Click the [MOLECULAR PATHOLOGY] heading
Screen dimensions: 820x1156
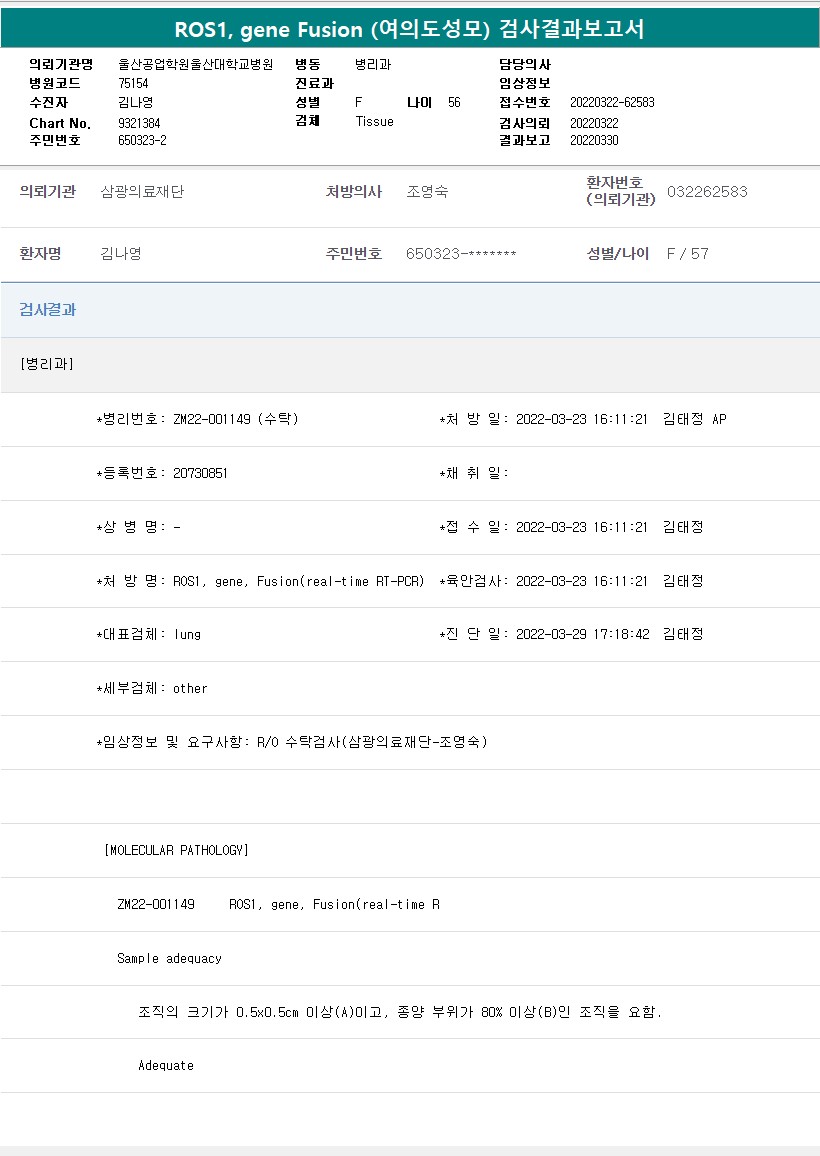click(176, 851)
